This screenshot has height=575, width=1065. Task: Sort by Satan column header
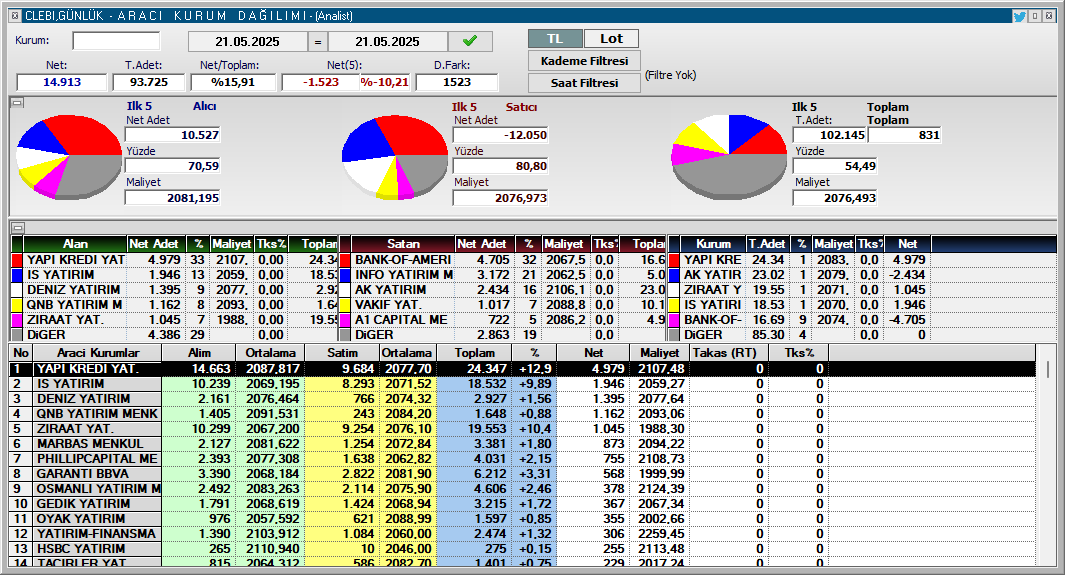pyautogui.click(x=403, y=244)
